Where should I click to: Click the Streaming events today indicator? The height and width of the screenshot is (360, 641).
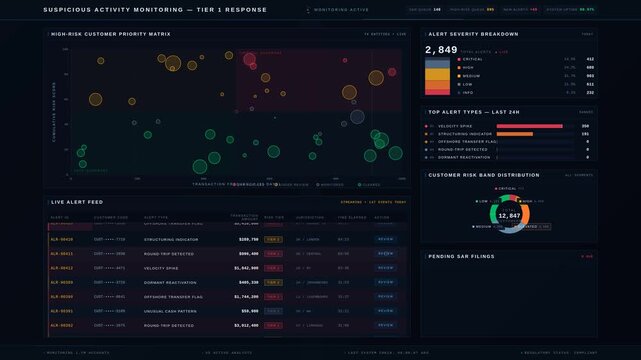[373, 202]
